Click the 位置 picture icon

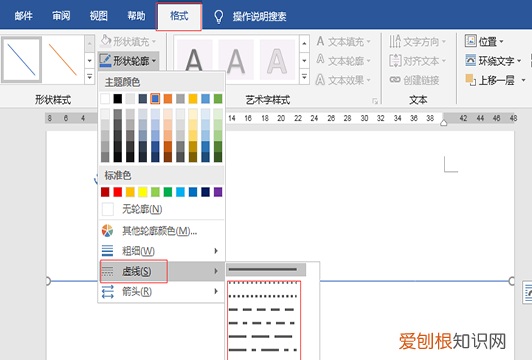coord(470,41)
